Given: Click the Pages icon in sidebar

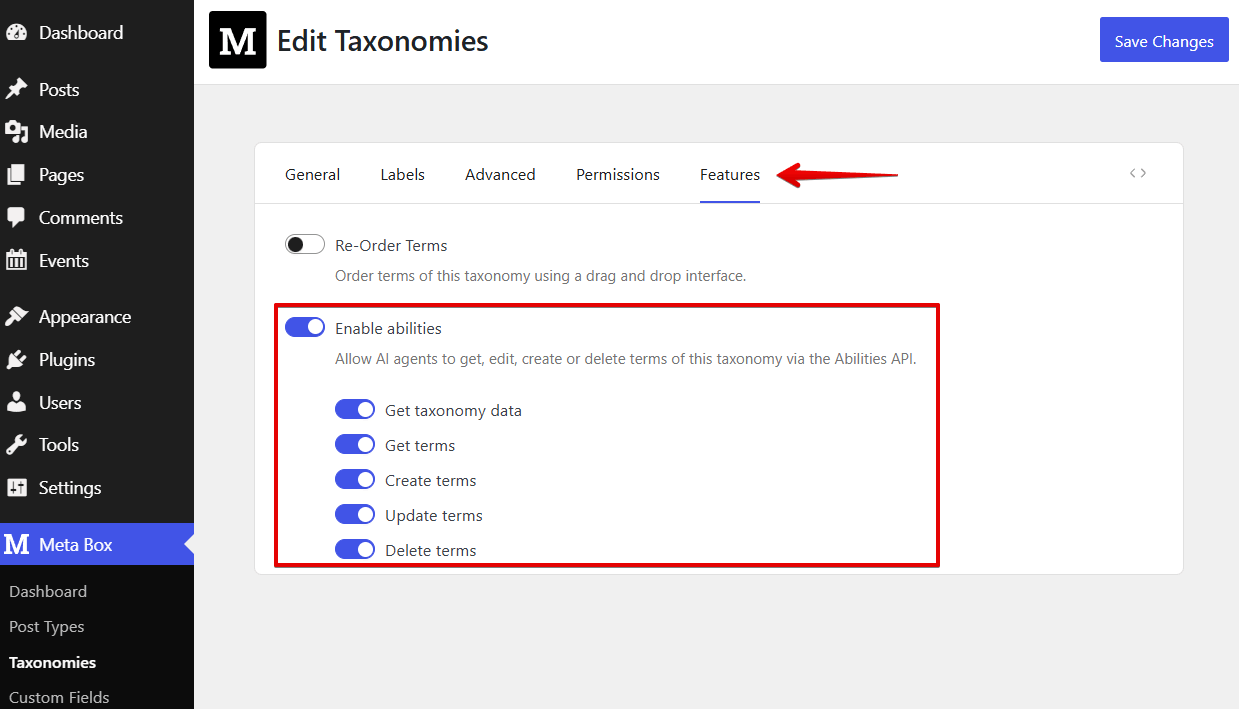Looking at the screenshot, I should (16, 175).
